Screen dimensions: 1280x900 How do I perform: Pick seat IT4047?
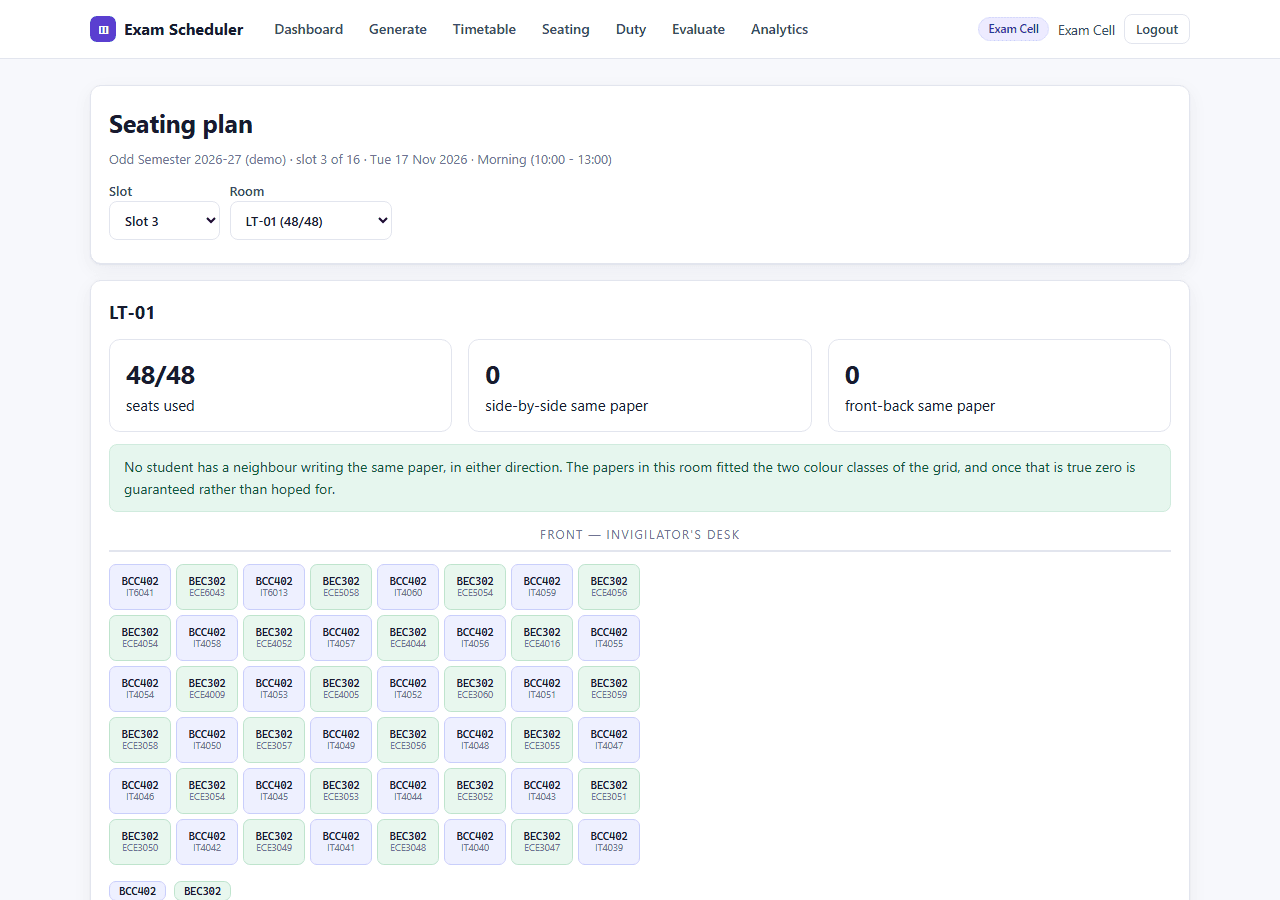click(x=609, y=740)
